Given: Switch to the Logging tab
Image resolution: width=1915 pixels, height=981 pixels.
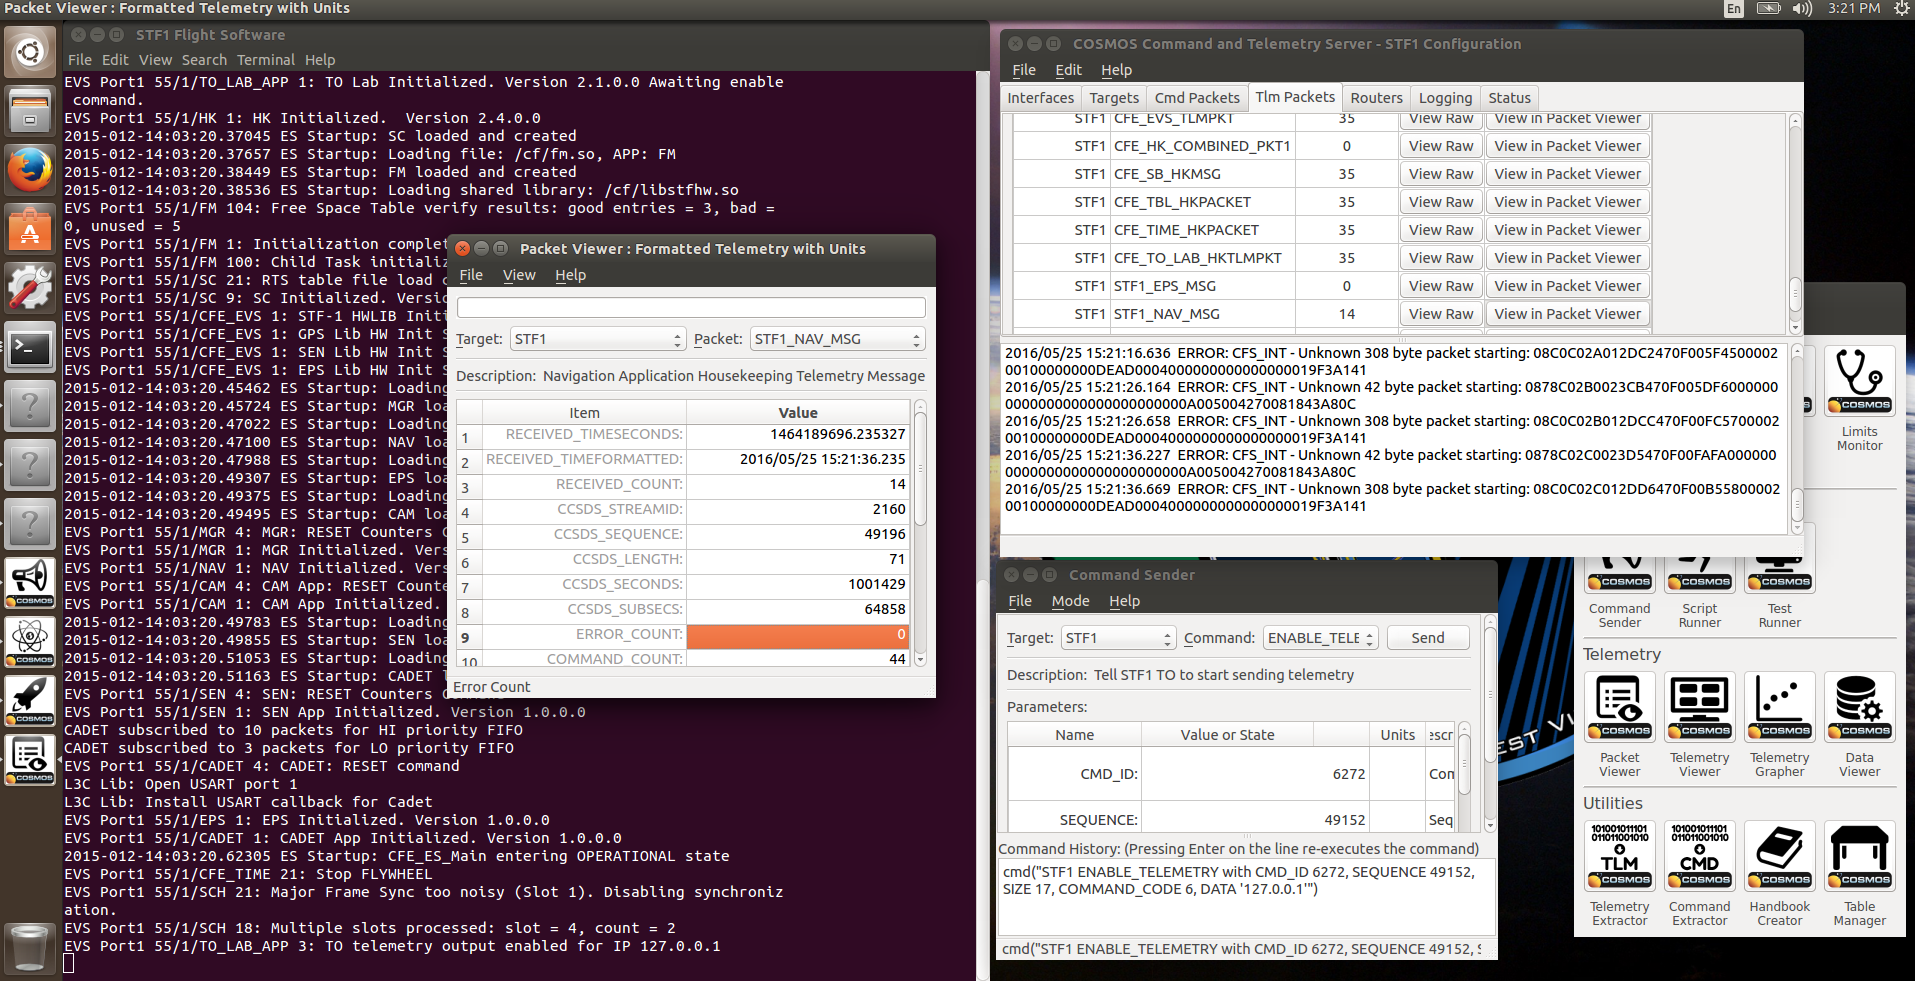Looking at the screenshot, I should [x=1445, y=98].
